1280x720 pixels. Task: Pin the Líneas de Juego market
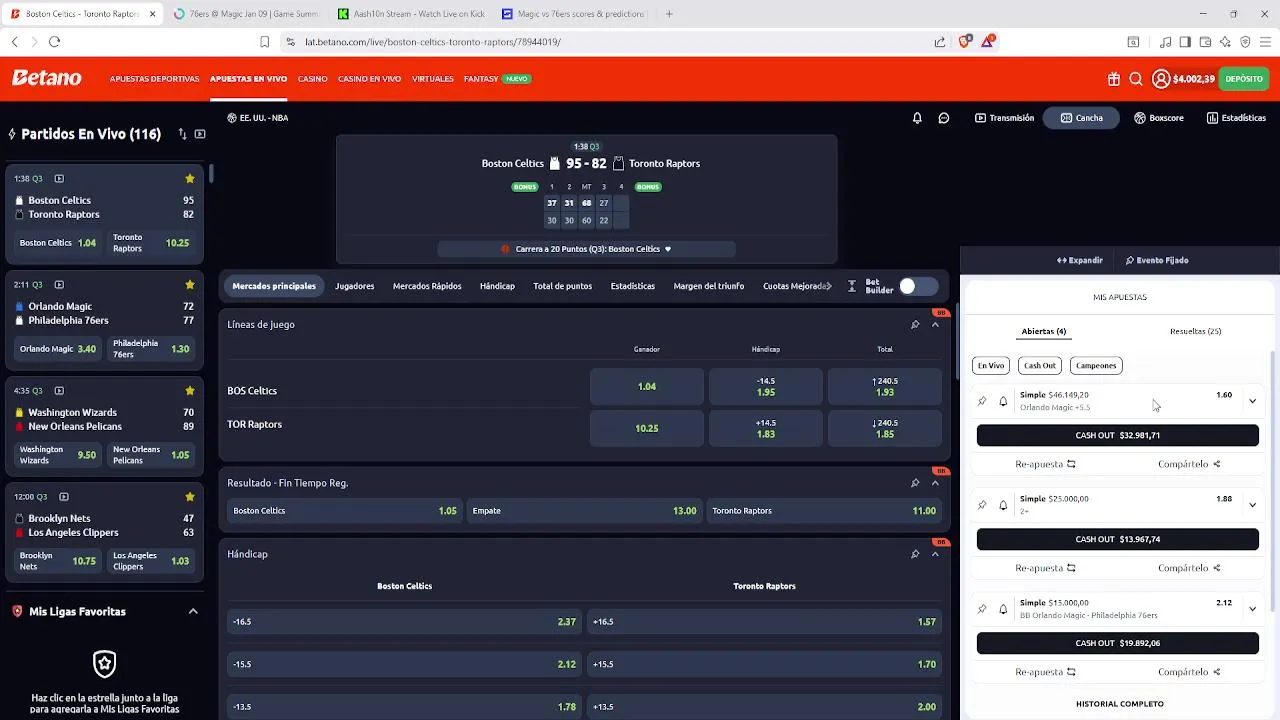[915, 325]
